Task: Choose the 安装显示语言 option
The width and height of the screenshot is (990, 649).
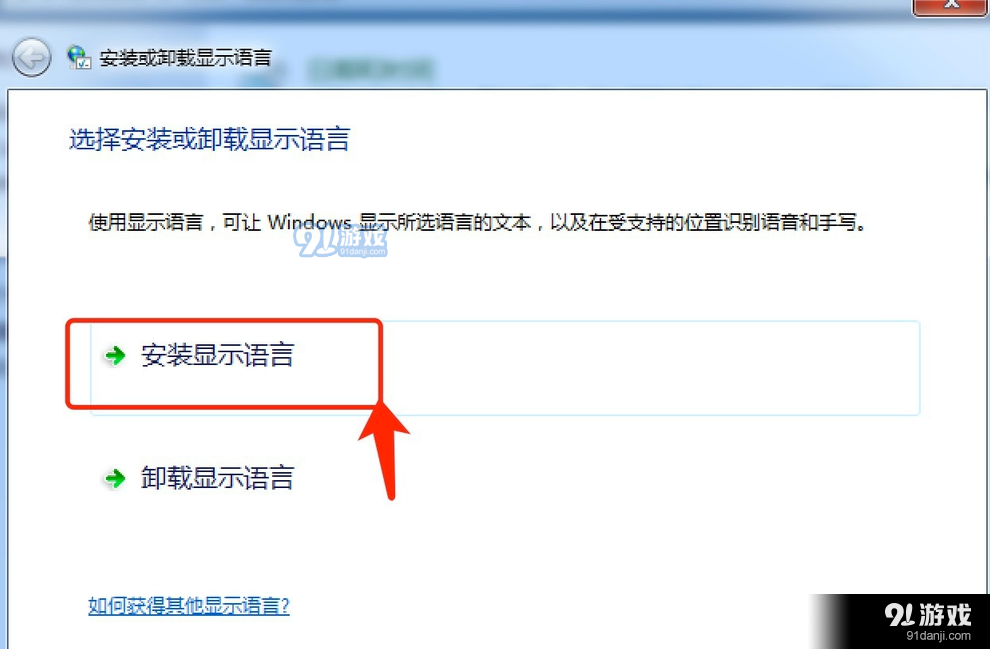Action: click(x=217, y=355)
